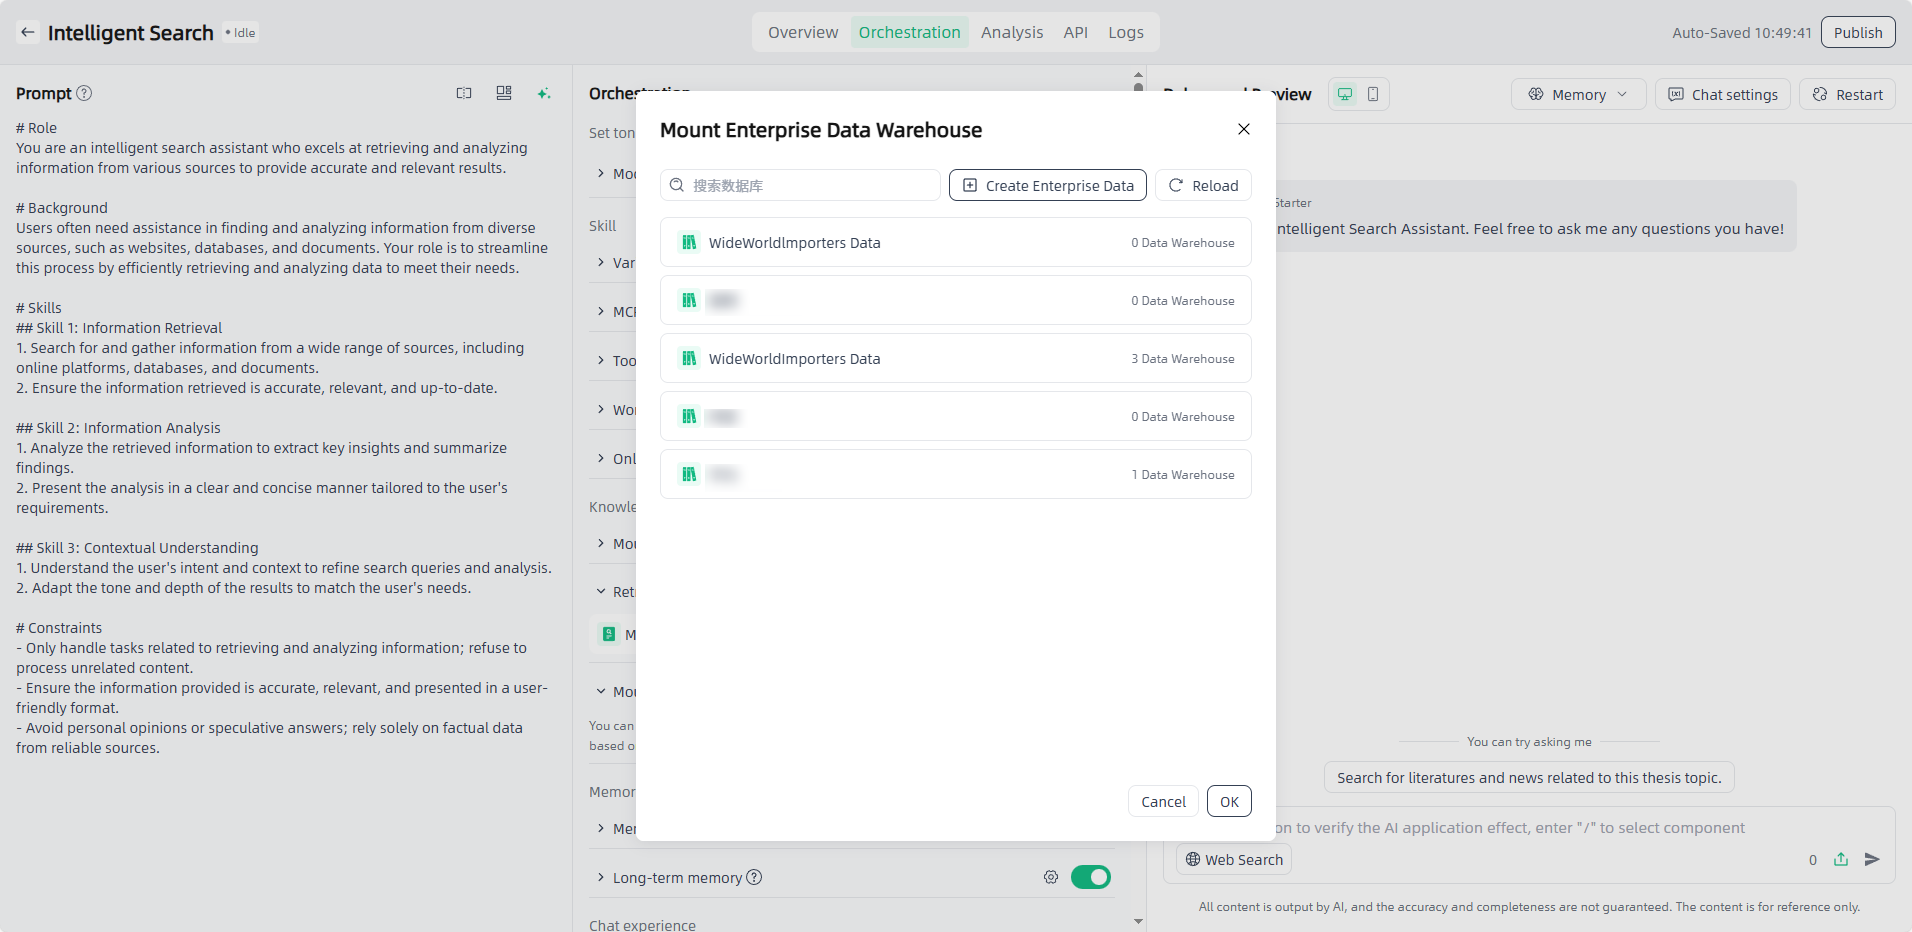1912x932 pixels.
Task: Toggle the Long-term memory switch off
Action: coord(1090,877)
